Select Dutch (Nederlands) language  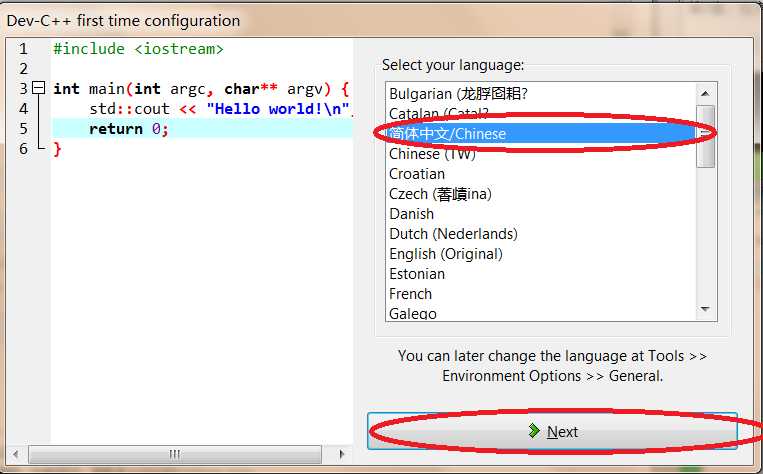coord(541,234)
